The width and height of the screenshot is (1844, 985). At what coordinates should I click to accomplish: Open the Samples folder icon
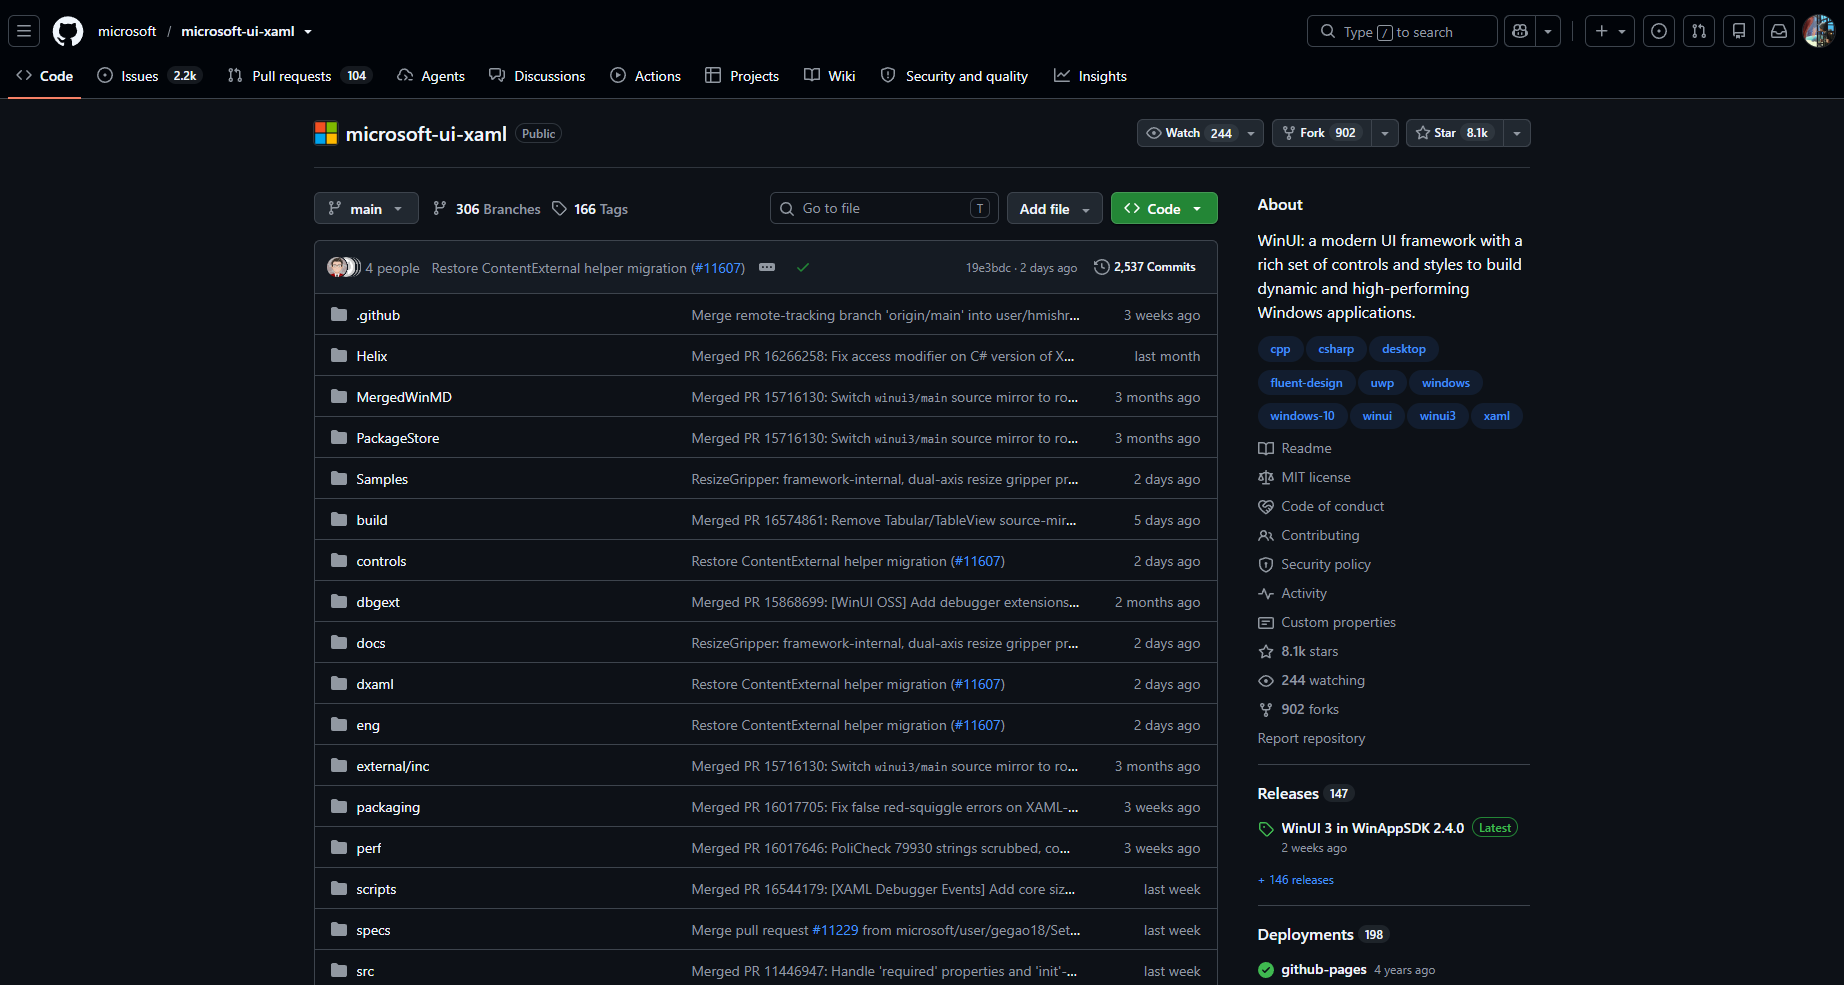click(x=339, y=478)
